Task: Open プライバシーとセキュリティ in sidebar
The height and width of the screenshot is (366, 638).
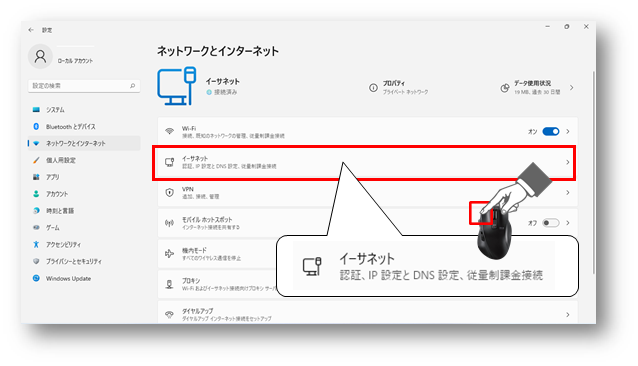Action: 84,261
